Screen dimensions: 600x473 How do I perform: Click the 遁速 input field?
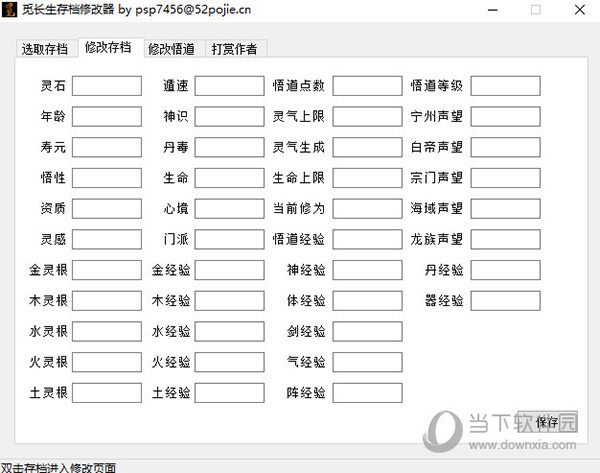click(229, 86)
